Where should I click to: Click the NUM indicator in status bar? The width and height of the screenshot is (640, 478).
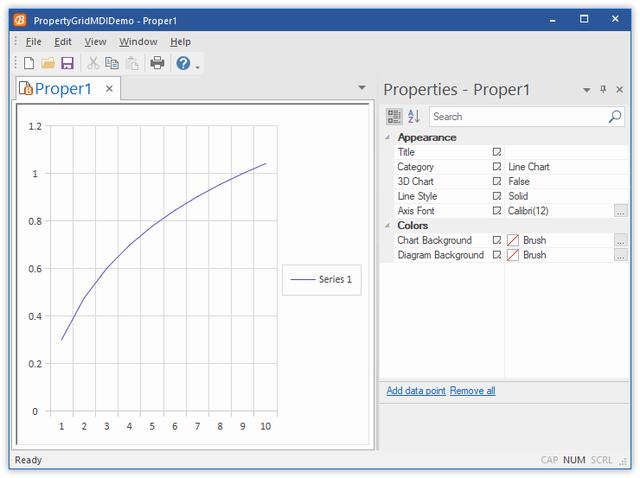(574, 460)
